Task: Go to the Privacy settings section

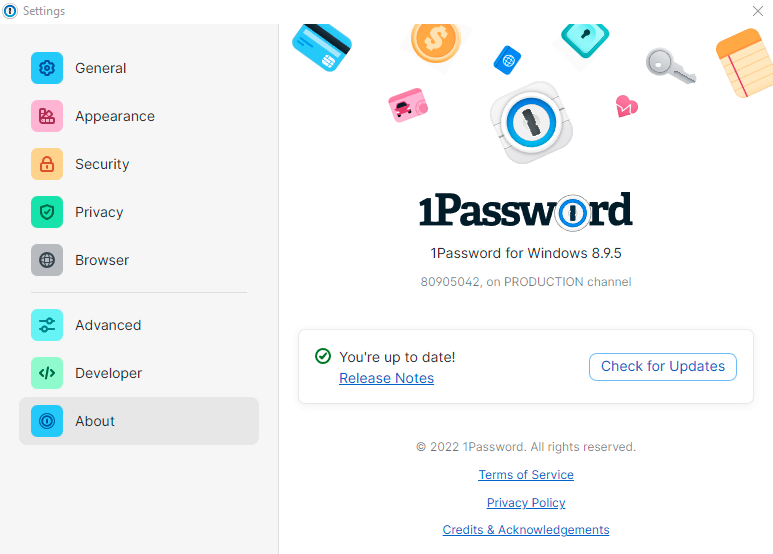Action: tap(99, 212)
